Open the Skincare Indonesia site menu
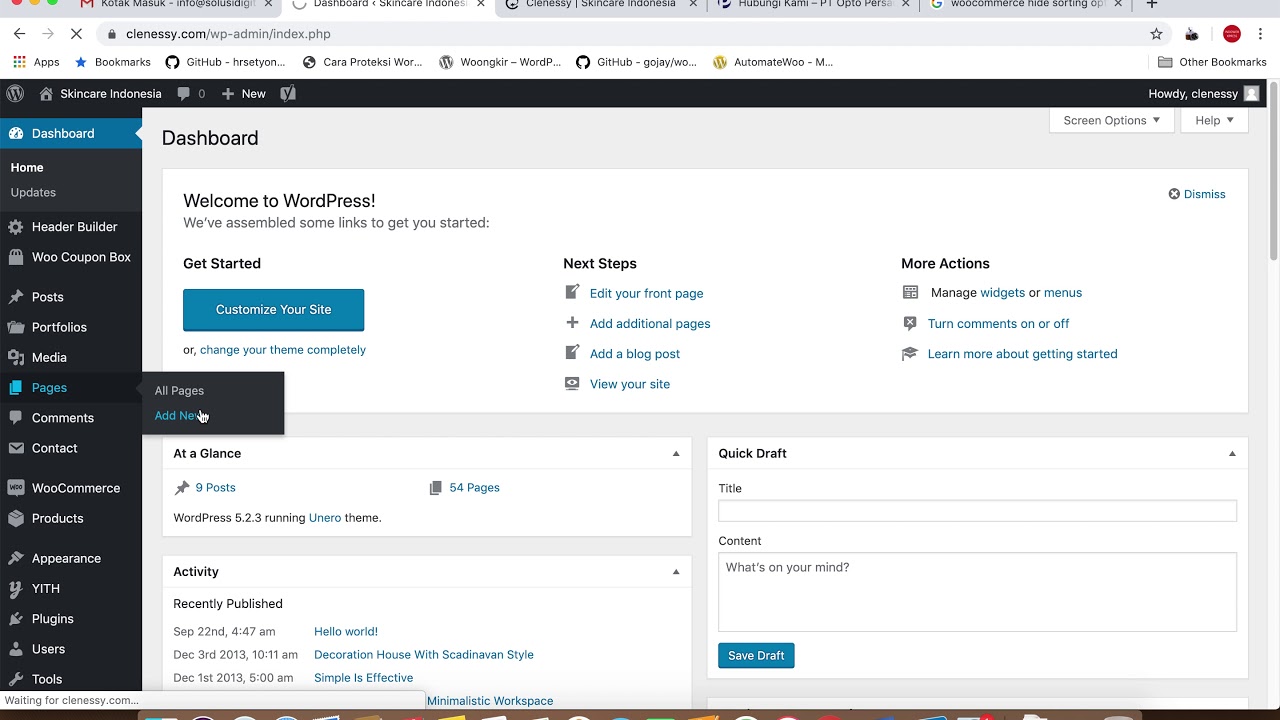The width and height of the screenshot is (1280, 720). [100, 93]
